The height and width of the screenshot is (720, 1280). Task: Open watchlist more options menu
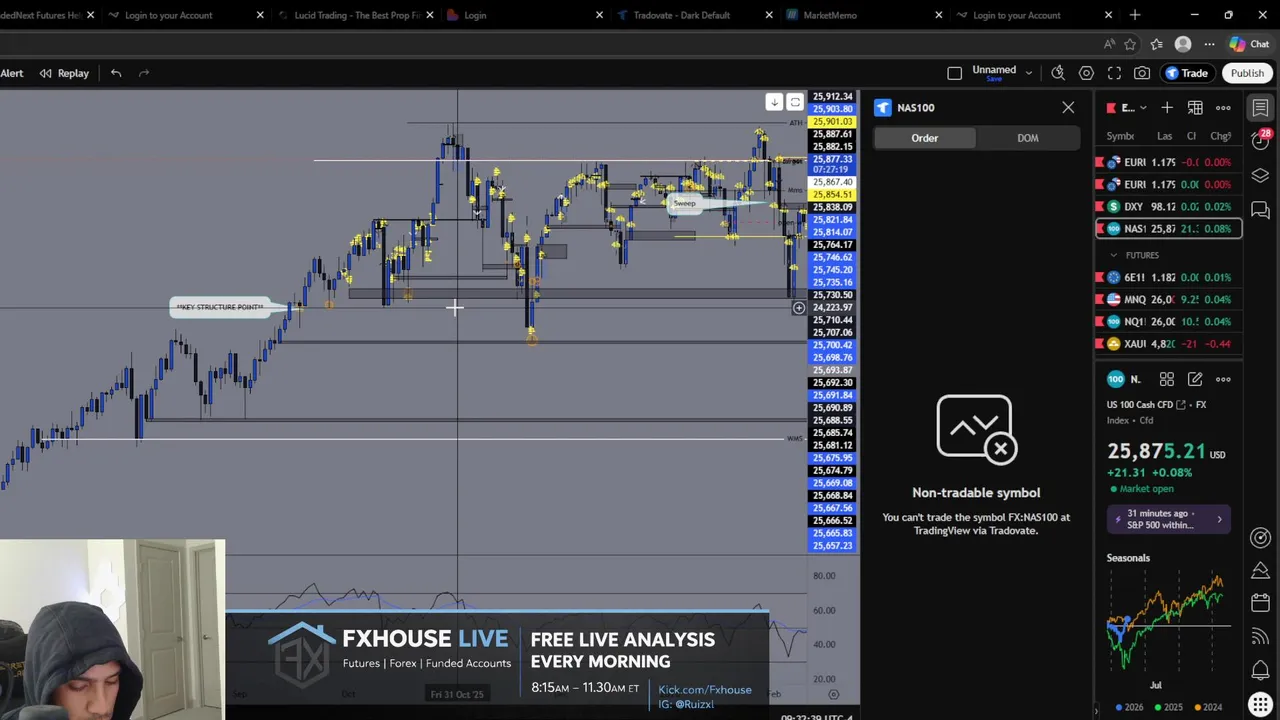point(1223,108)
